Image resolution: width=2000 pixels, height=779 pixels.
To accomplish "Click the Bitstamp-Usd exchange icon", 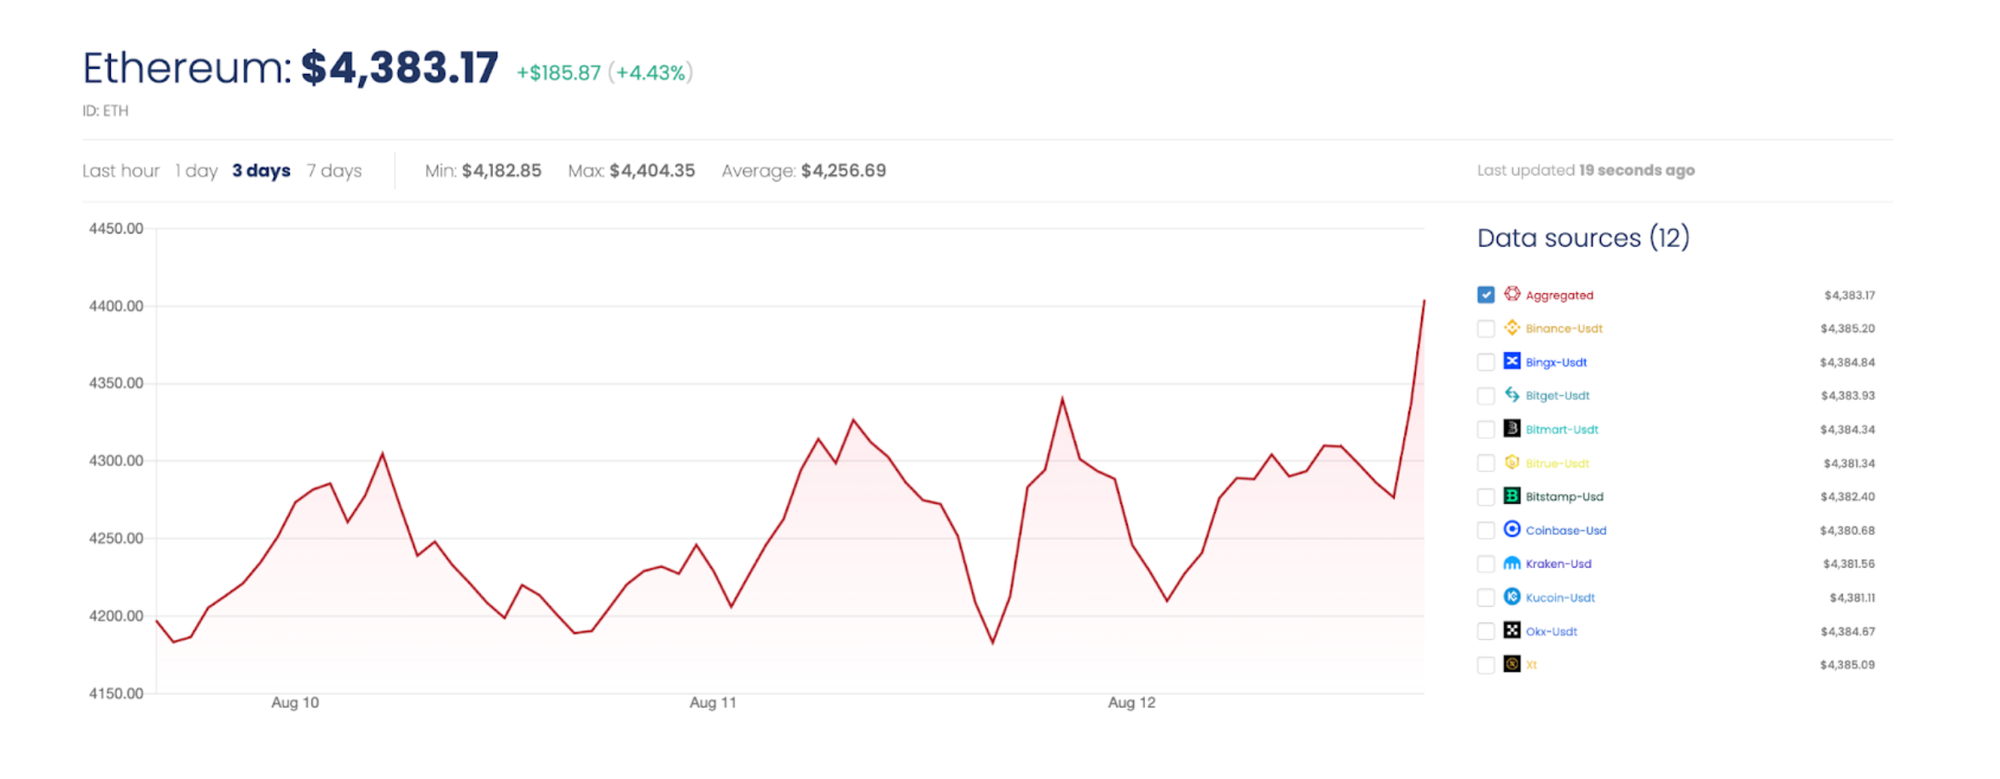I will click(1512, 496).
